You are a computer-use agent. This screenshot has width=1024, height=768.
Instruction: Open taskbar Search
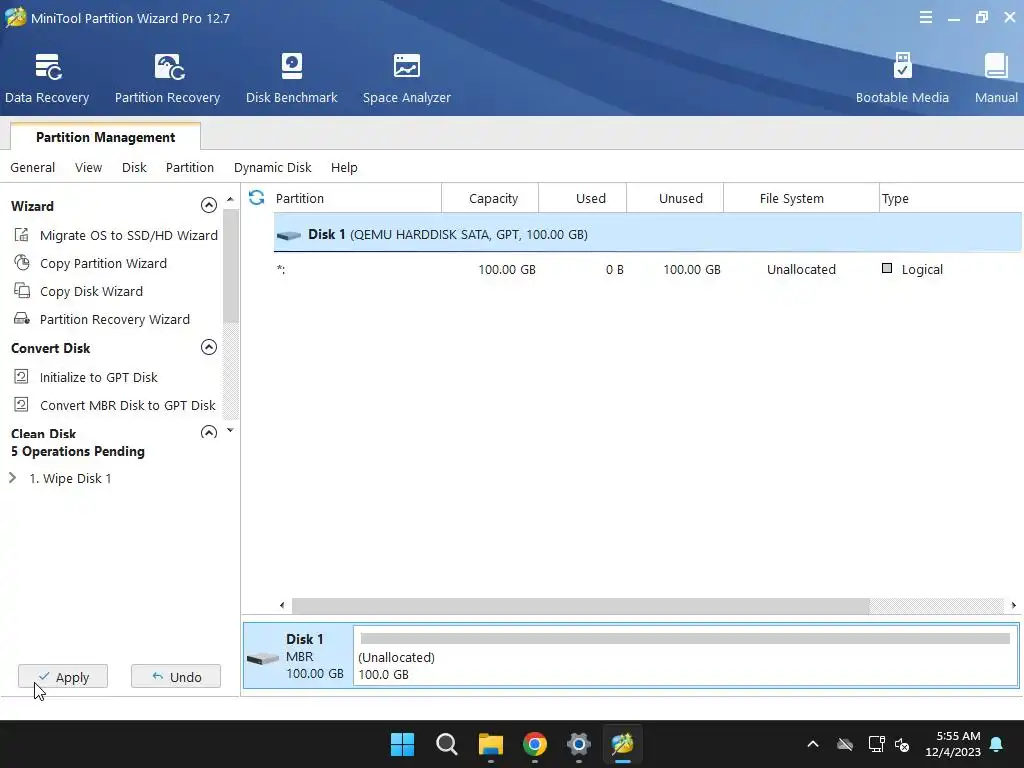[447, 744]
